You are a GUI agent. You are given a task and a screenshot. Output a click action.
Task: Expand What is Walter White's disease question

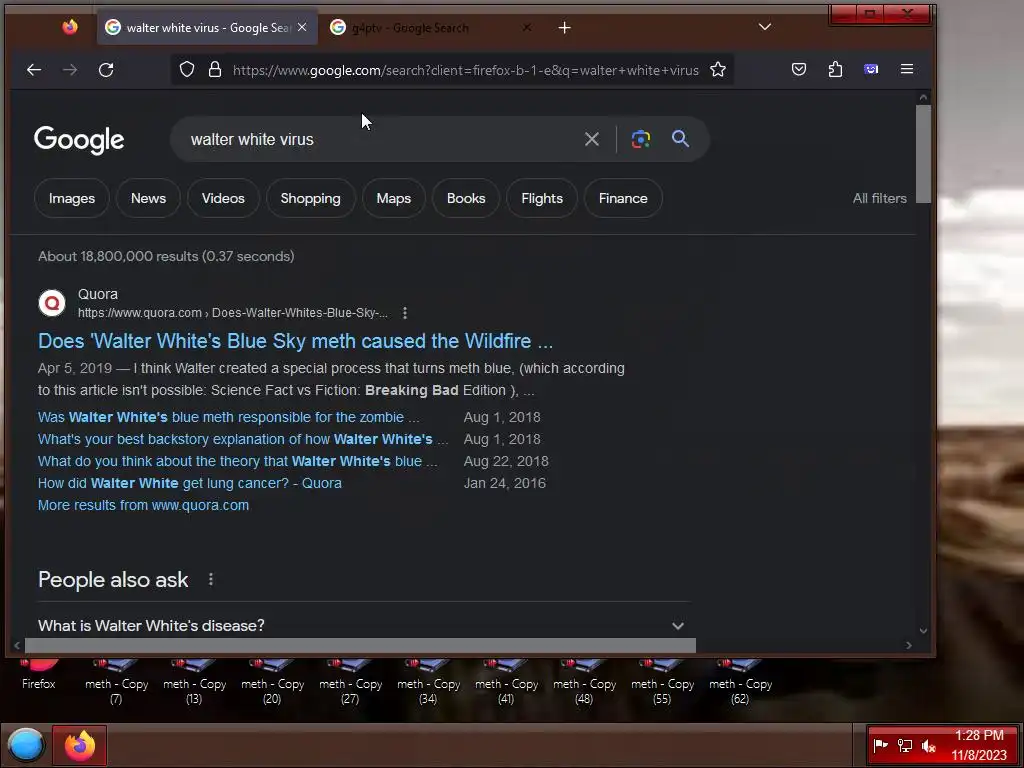tap(363, 626)
